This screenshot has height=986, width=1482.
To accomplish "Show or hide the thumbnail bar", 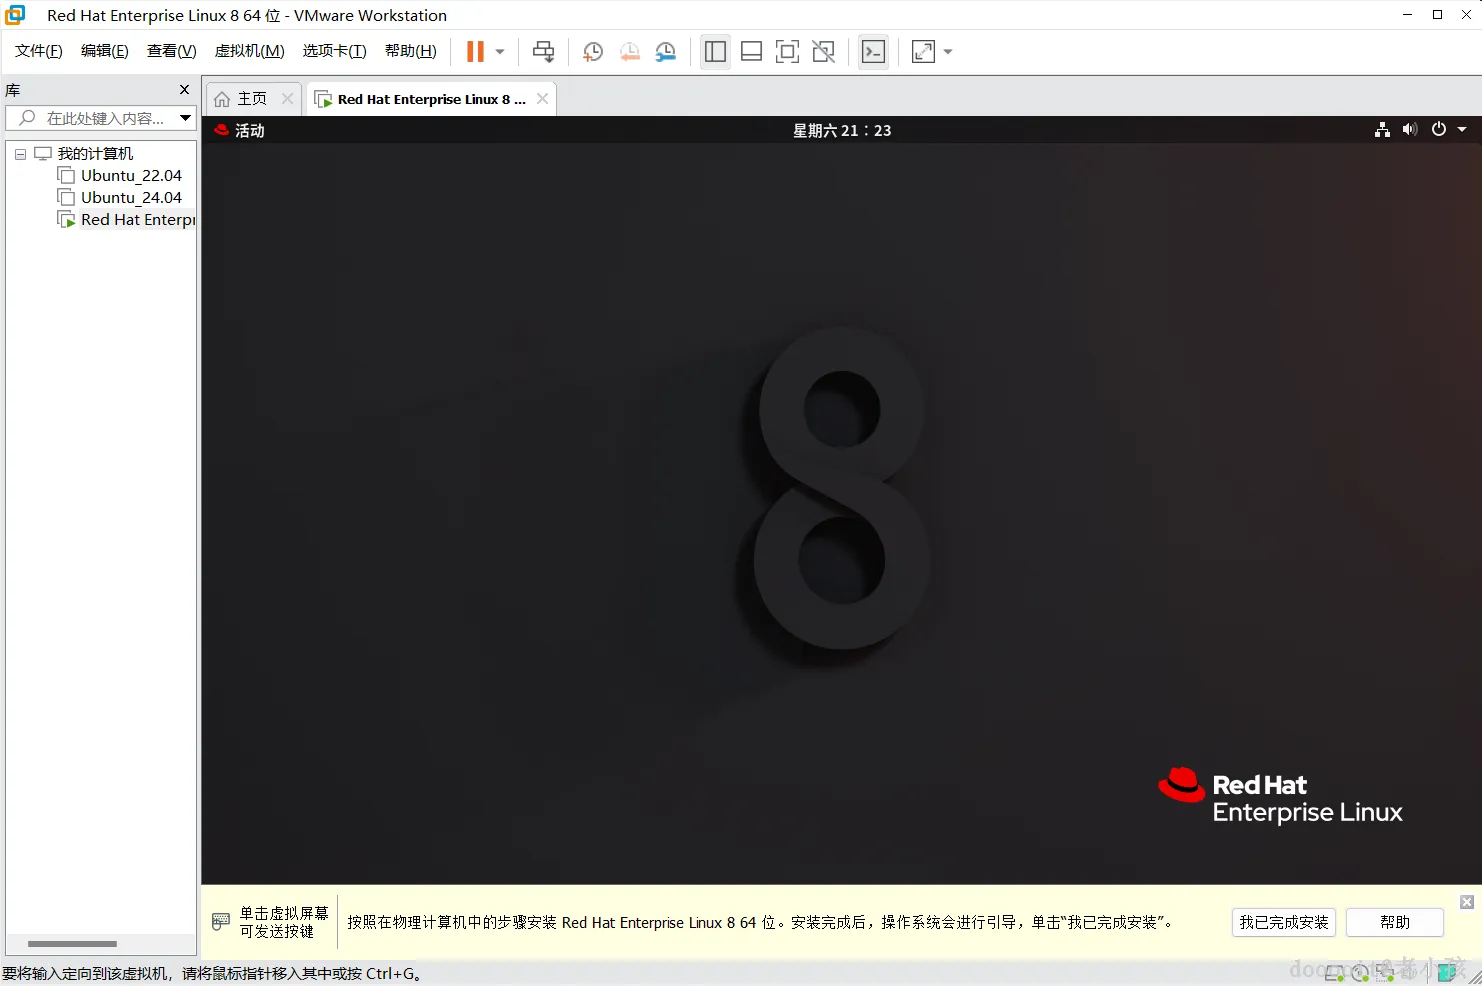I will (x=751, y=51).
